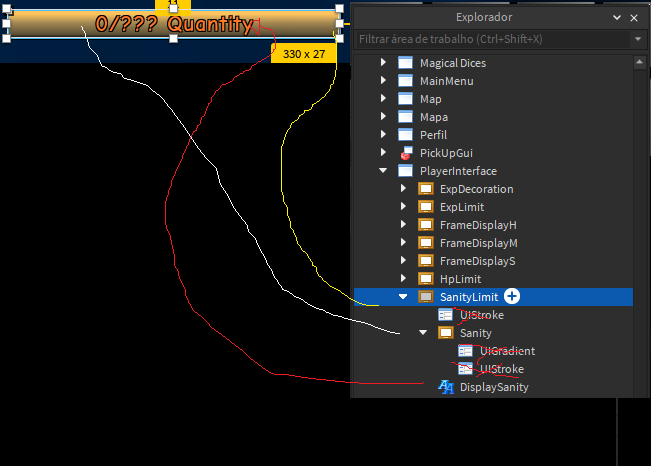The height and width of the screenshot is (466, 651).
Task: Expand the HpLimit node
Action: tap(403, 279)
